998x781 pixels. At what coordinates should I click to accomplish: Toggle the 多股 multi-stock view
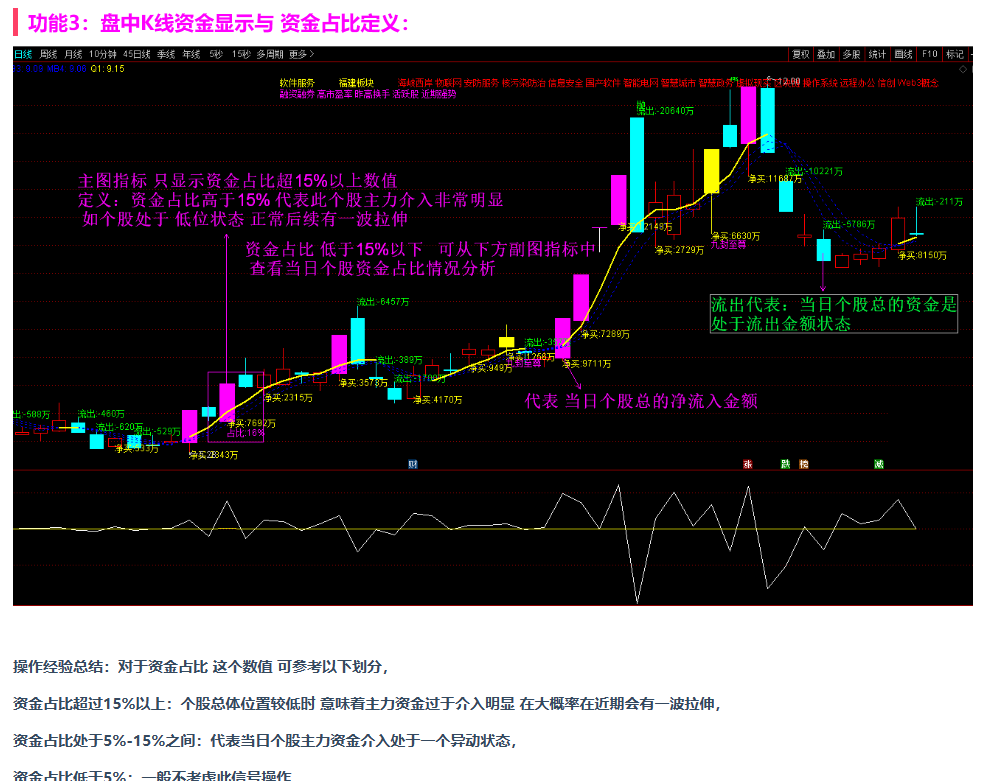pos(851,54)
